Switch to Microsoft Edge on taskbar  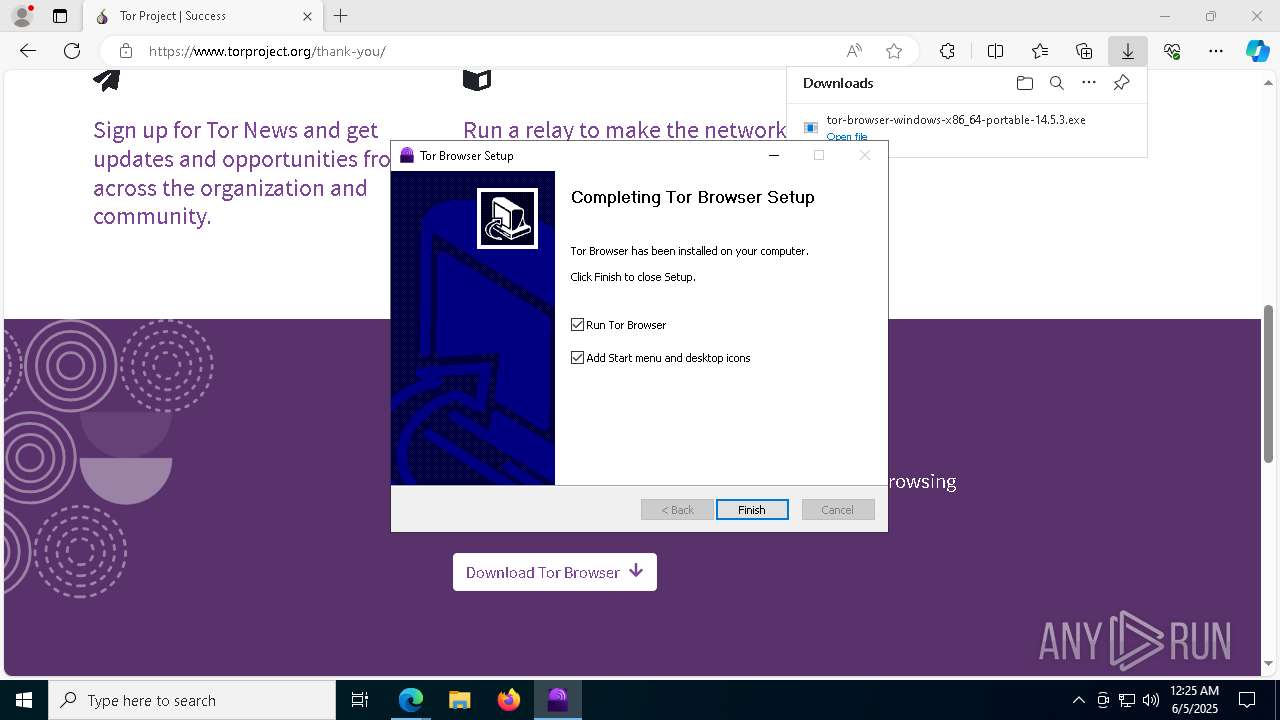tap(411, 700)
